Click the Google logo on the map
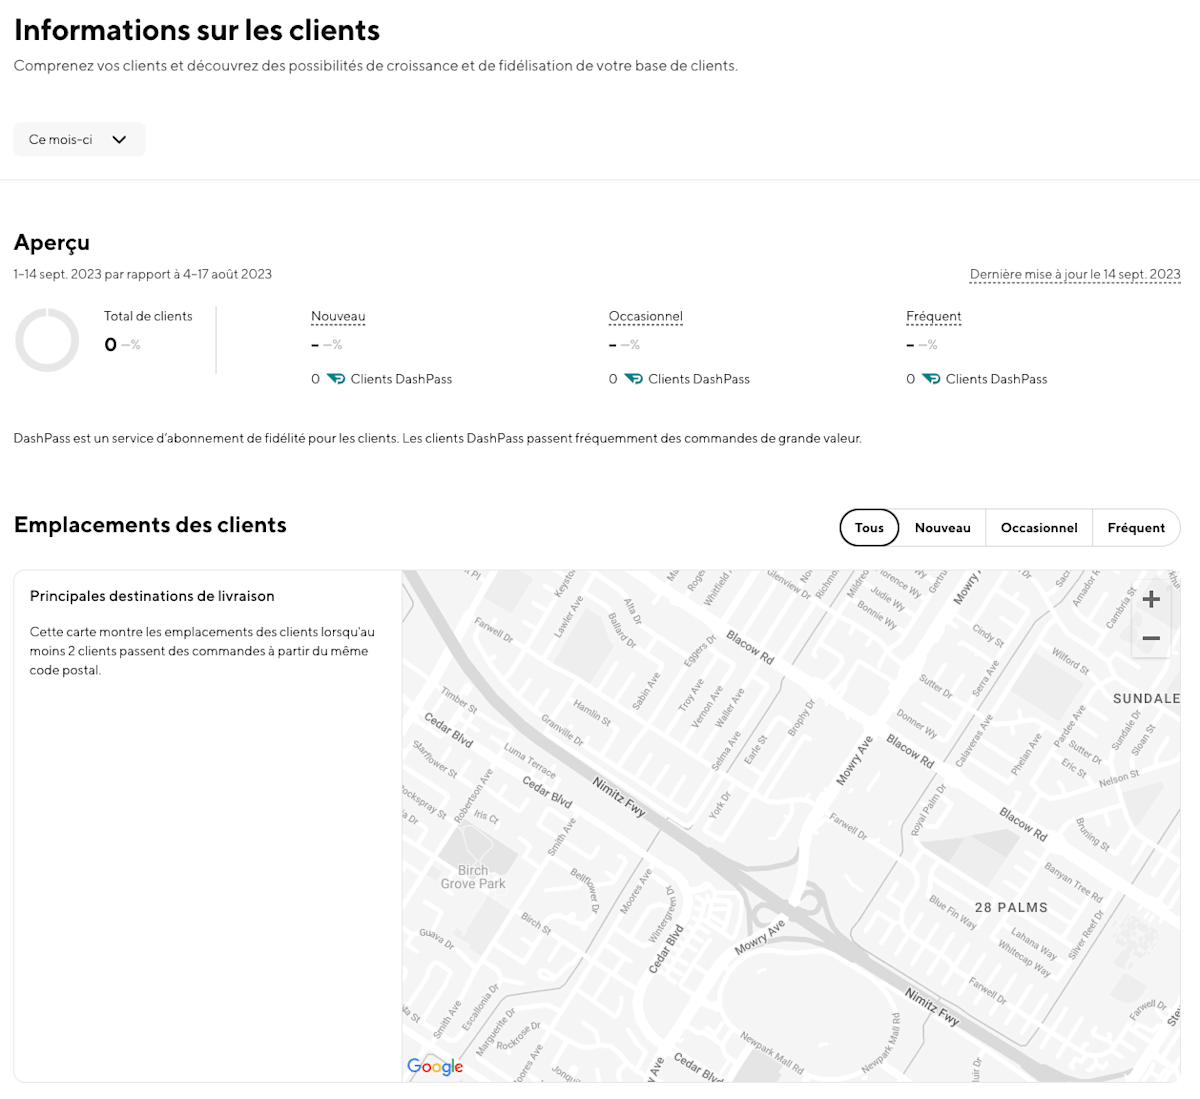The image size is (1200, 1099). [435, 1066]
